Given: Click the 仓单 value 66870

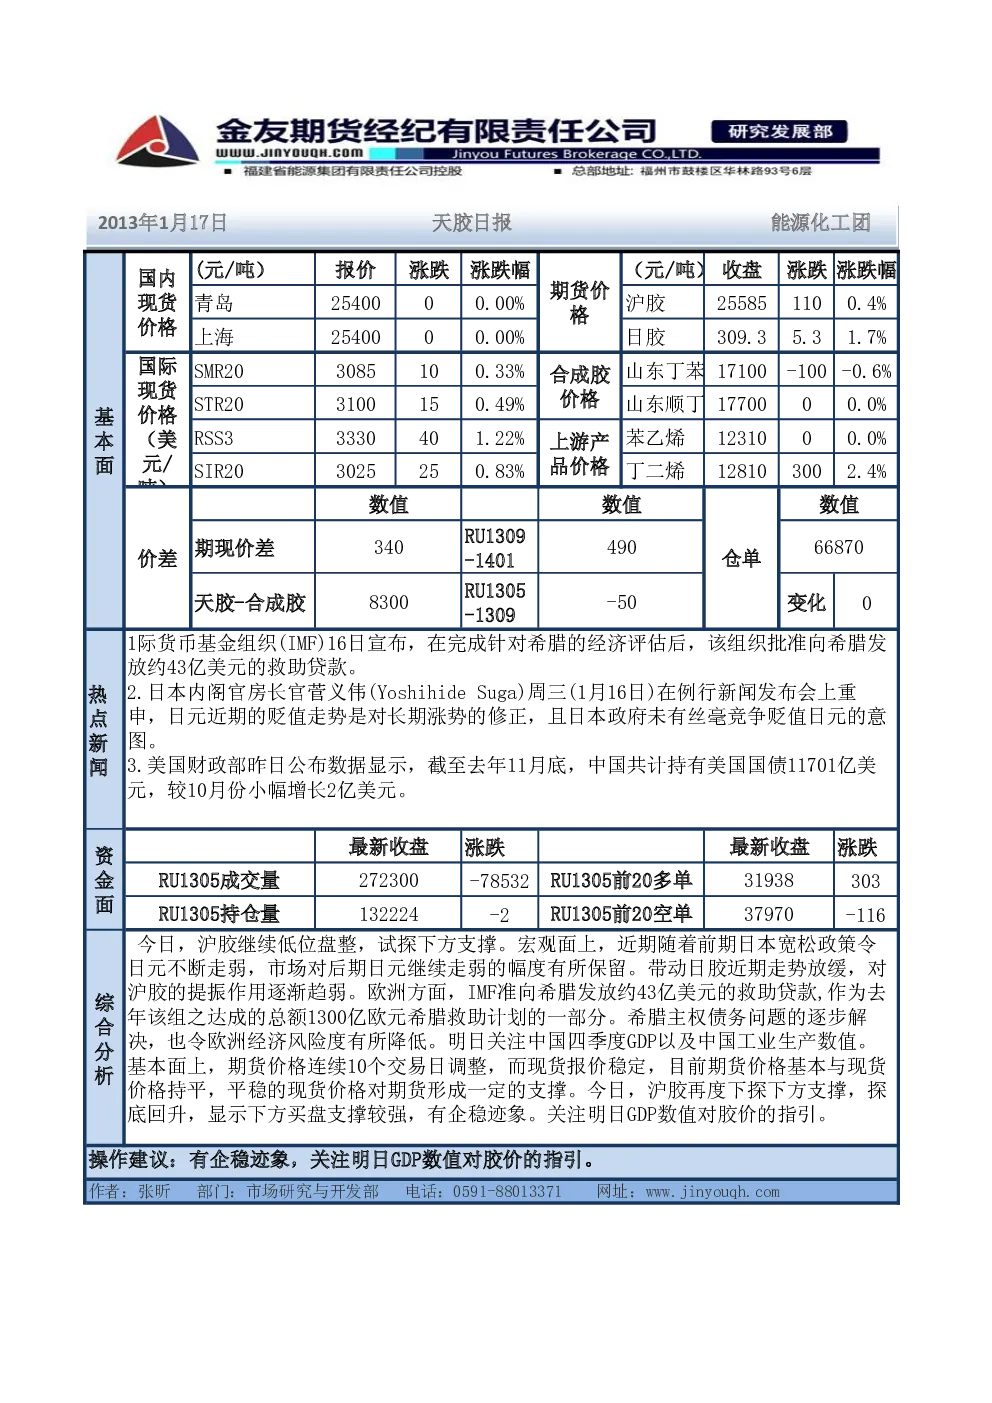Looking at the screenshot, I should click(838, 547).
